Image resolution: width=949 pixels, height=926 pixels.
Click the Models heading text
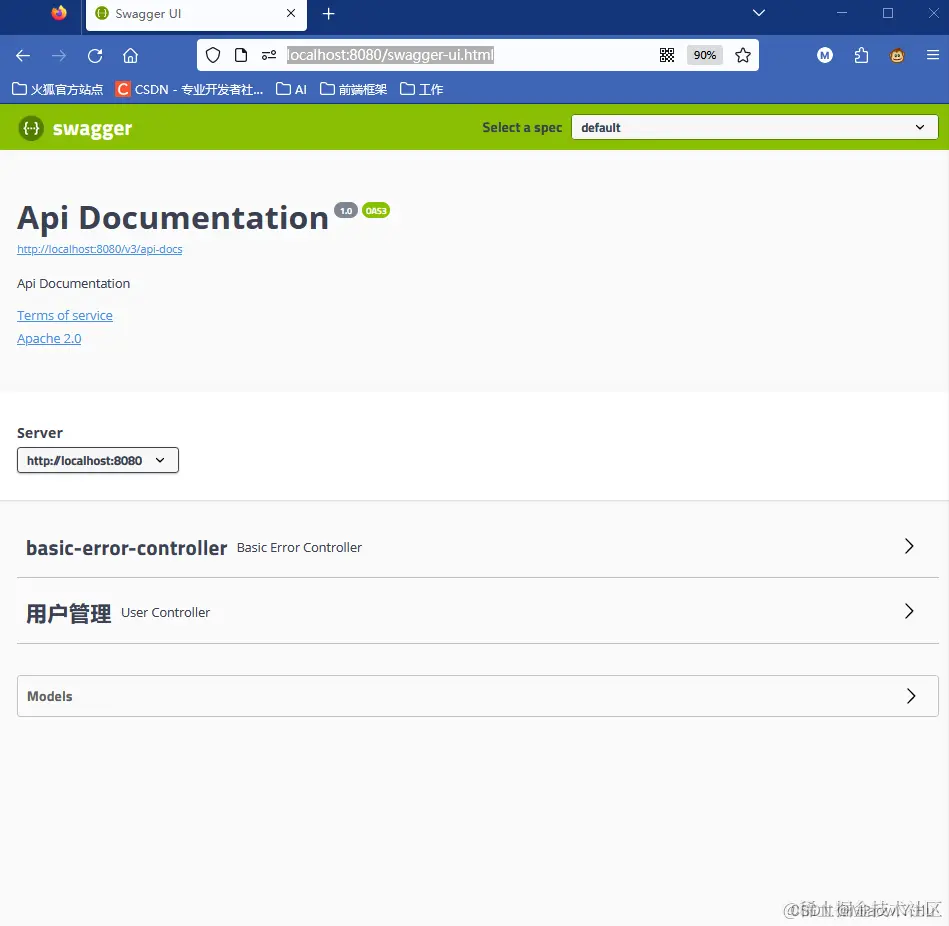click(50, 697)
